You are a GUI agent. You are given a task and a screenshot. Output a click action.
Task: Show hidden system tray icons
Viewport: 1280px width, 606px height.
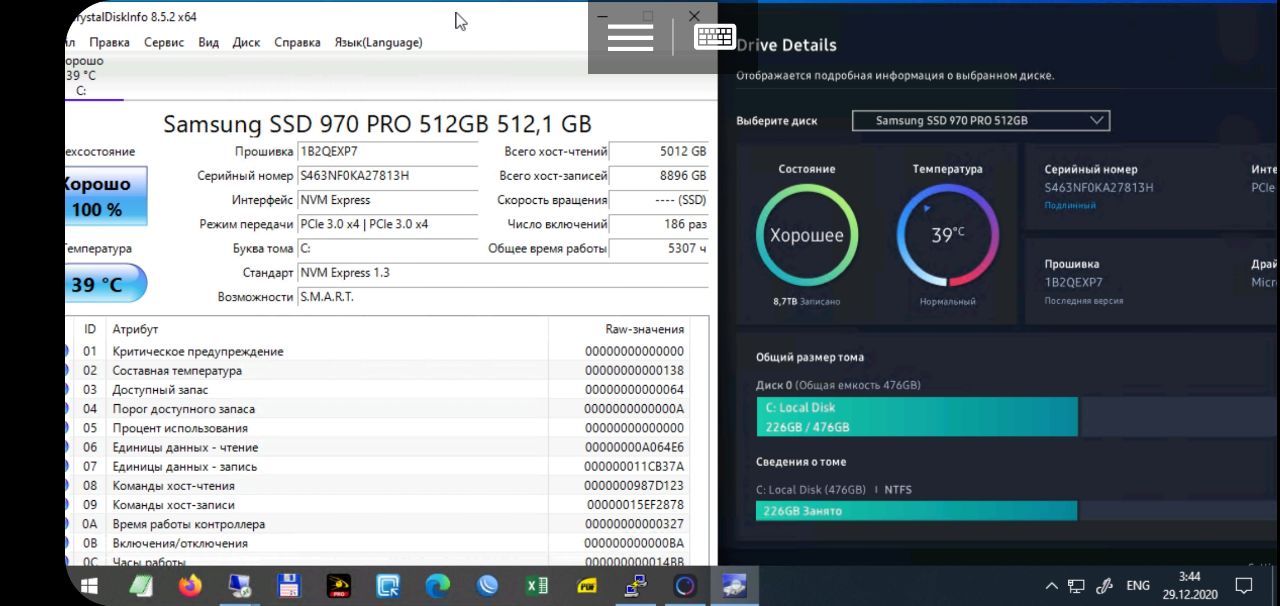1051,586
